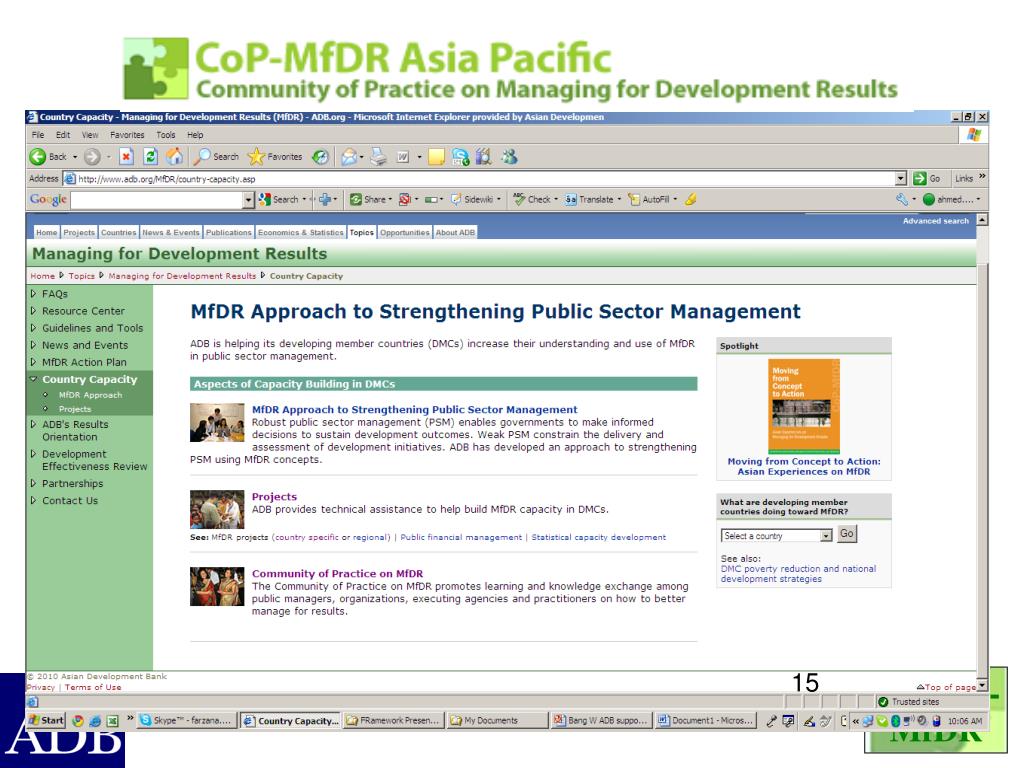Click the popup blocker icon in Google toolbar
1024x768 pixels.
405,200
